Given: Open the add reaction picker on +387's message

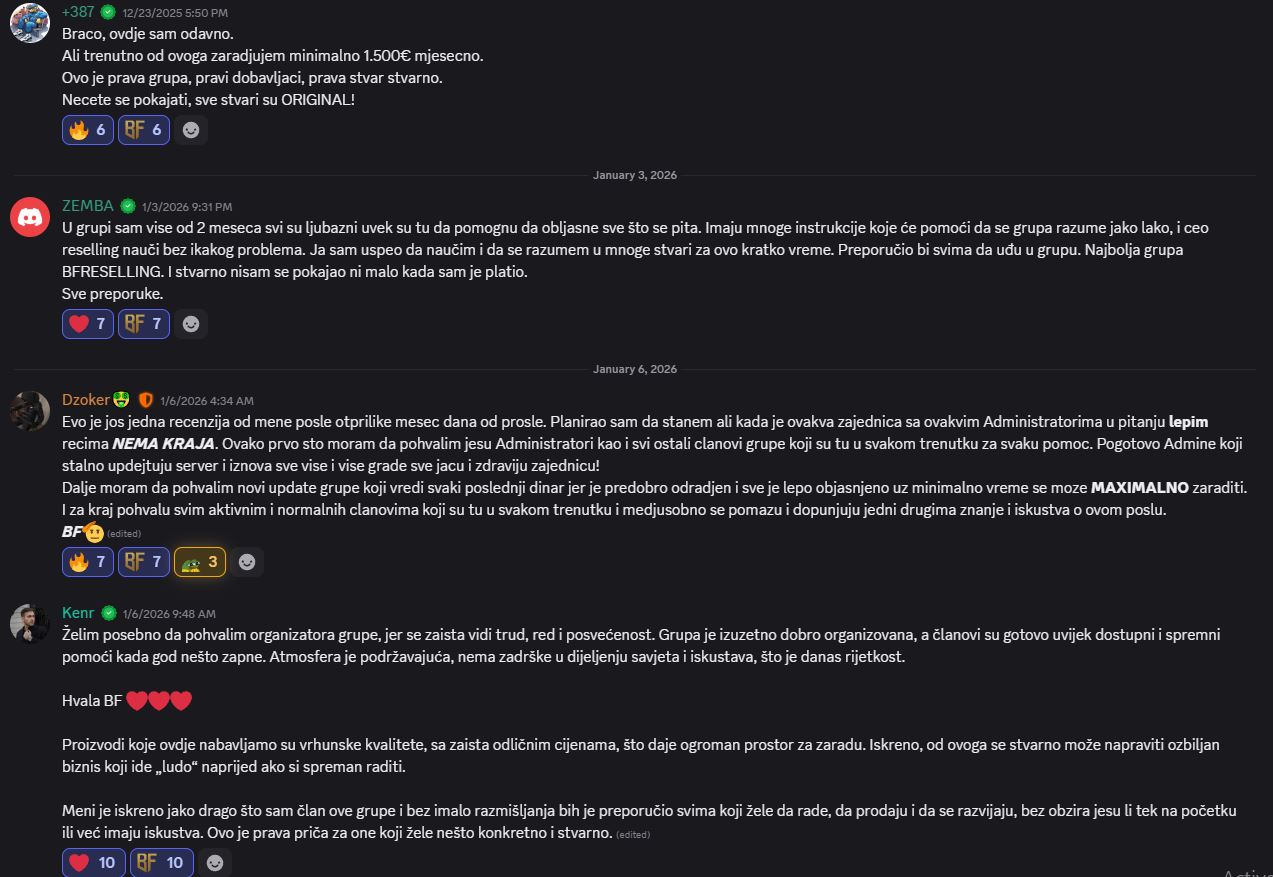Looking at the screenshot, I should [190, 129].
